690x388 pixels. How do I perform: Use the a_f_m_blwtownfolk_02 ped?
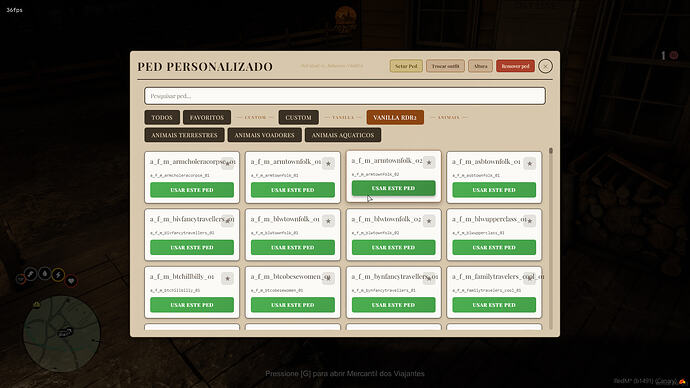(393, 247)
